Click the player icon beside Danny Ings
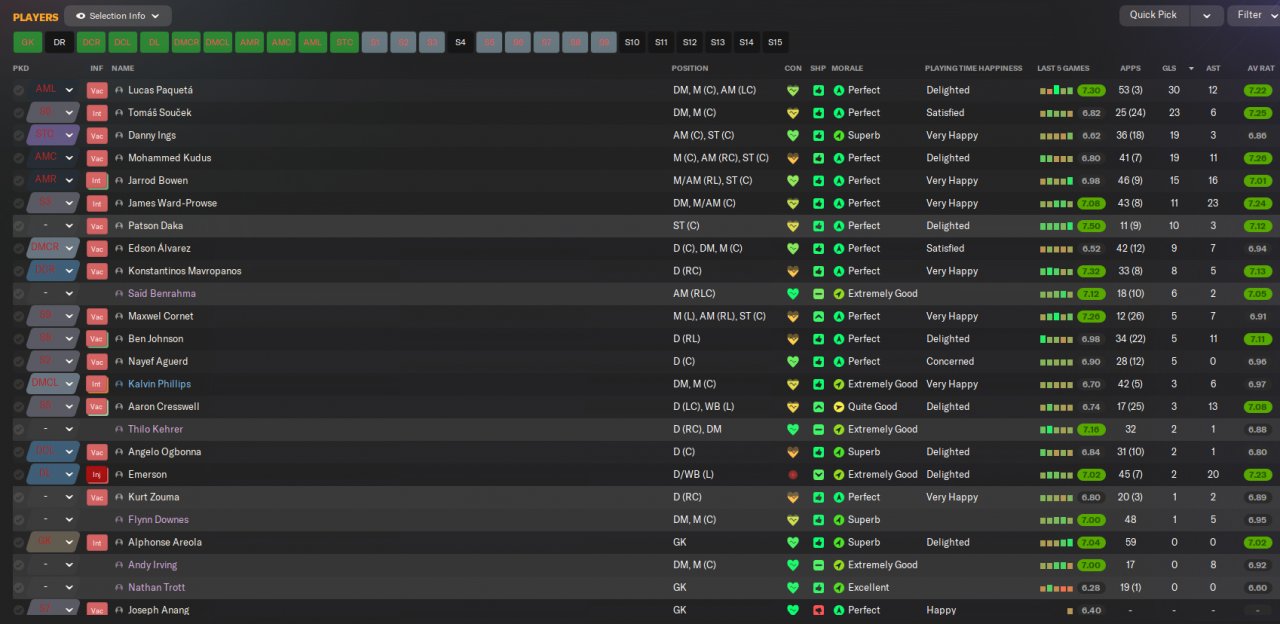 click(x=119, y=135)
